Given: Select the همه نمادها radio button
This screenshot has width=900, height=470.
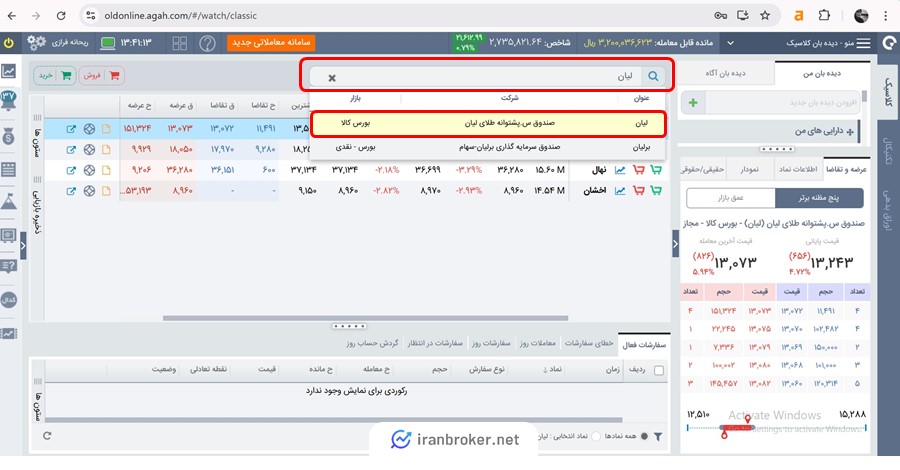Looking at the screenshot, I should 644,436.
